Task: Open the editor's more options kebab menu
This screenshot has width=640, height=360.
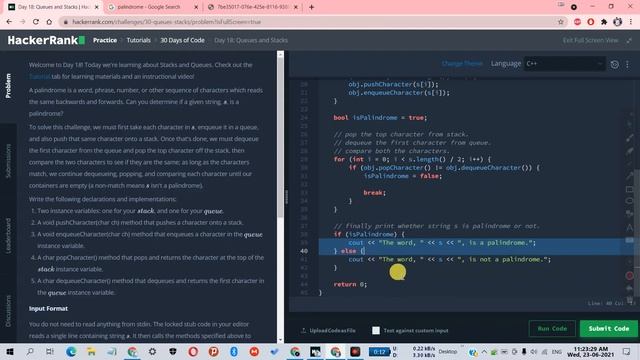Action: (627, 64)
